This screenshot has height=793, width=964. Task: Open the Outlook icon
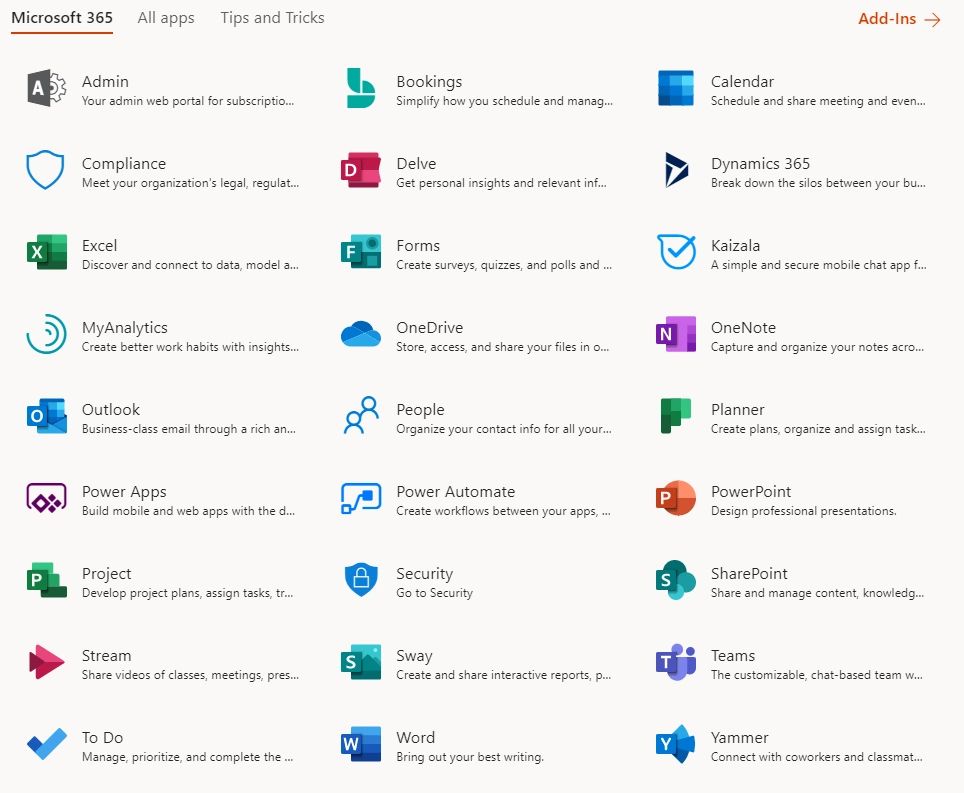46,417
